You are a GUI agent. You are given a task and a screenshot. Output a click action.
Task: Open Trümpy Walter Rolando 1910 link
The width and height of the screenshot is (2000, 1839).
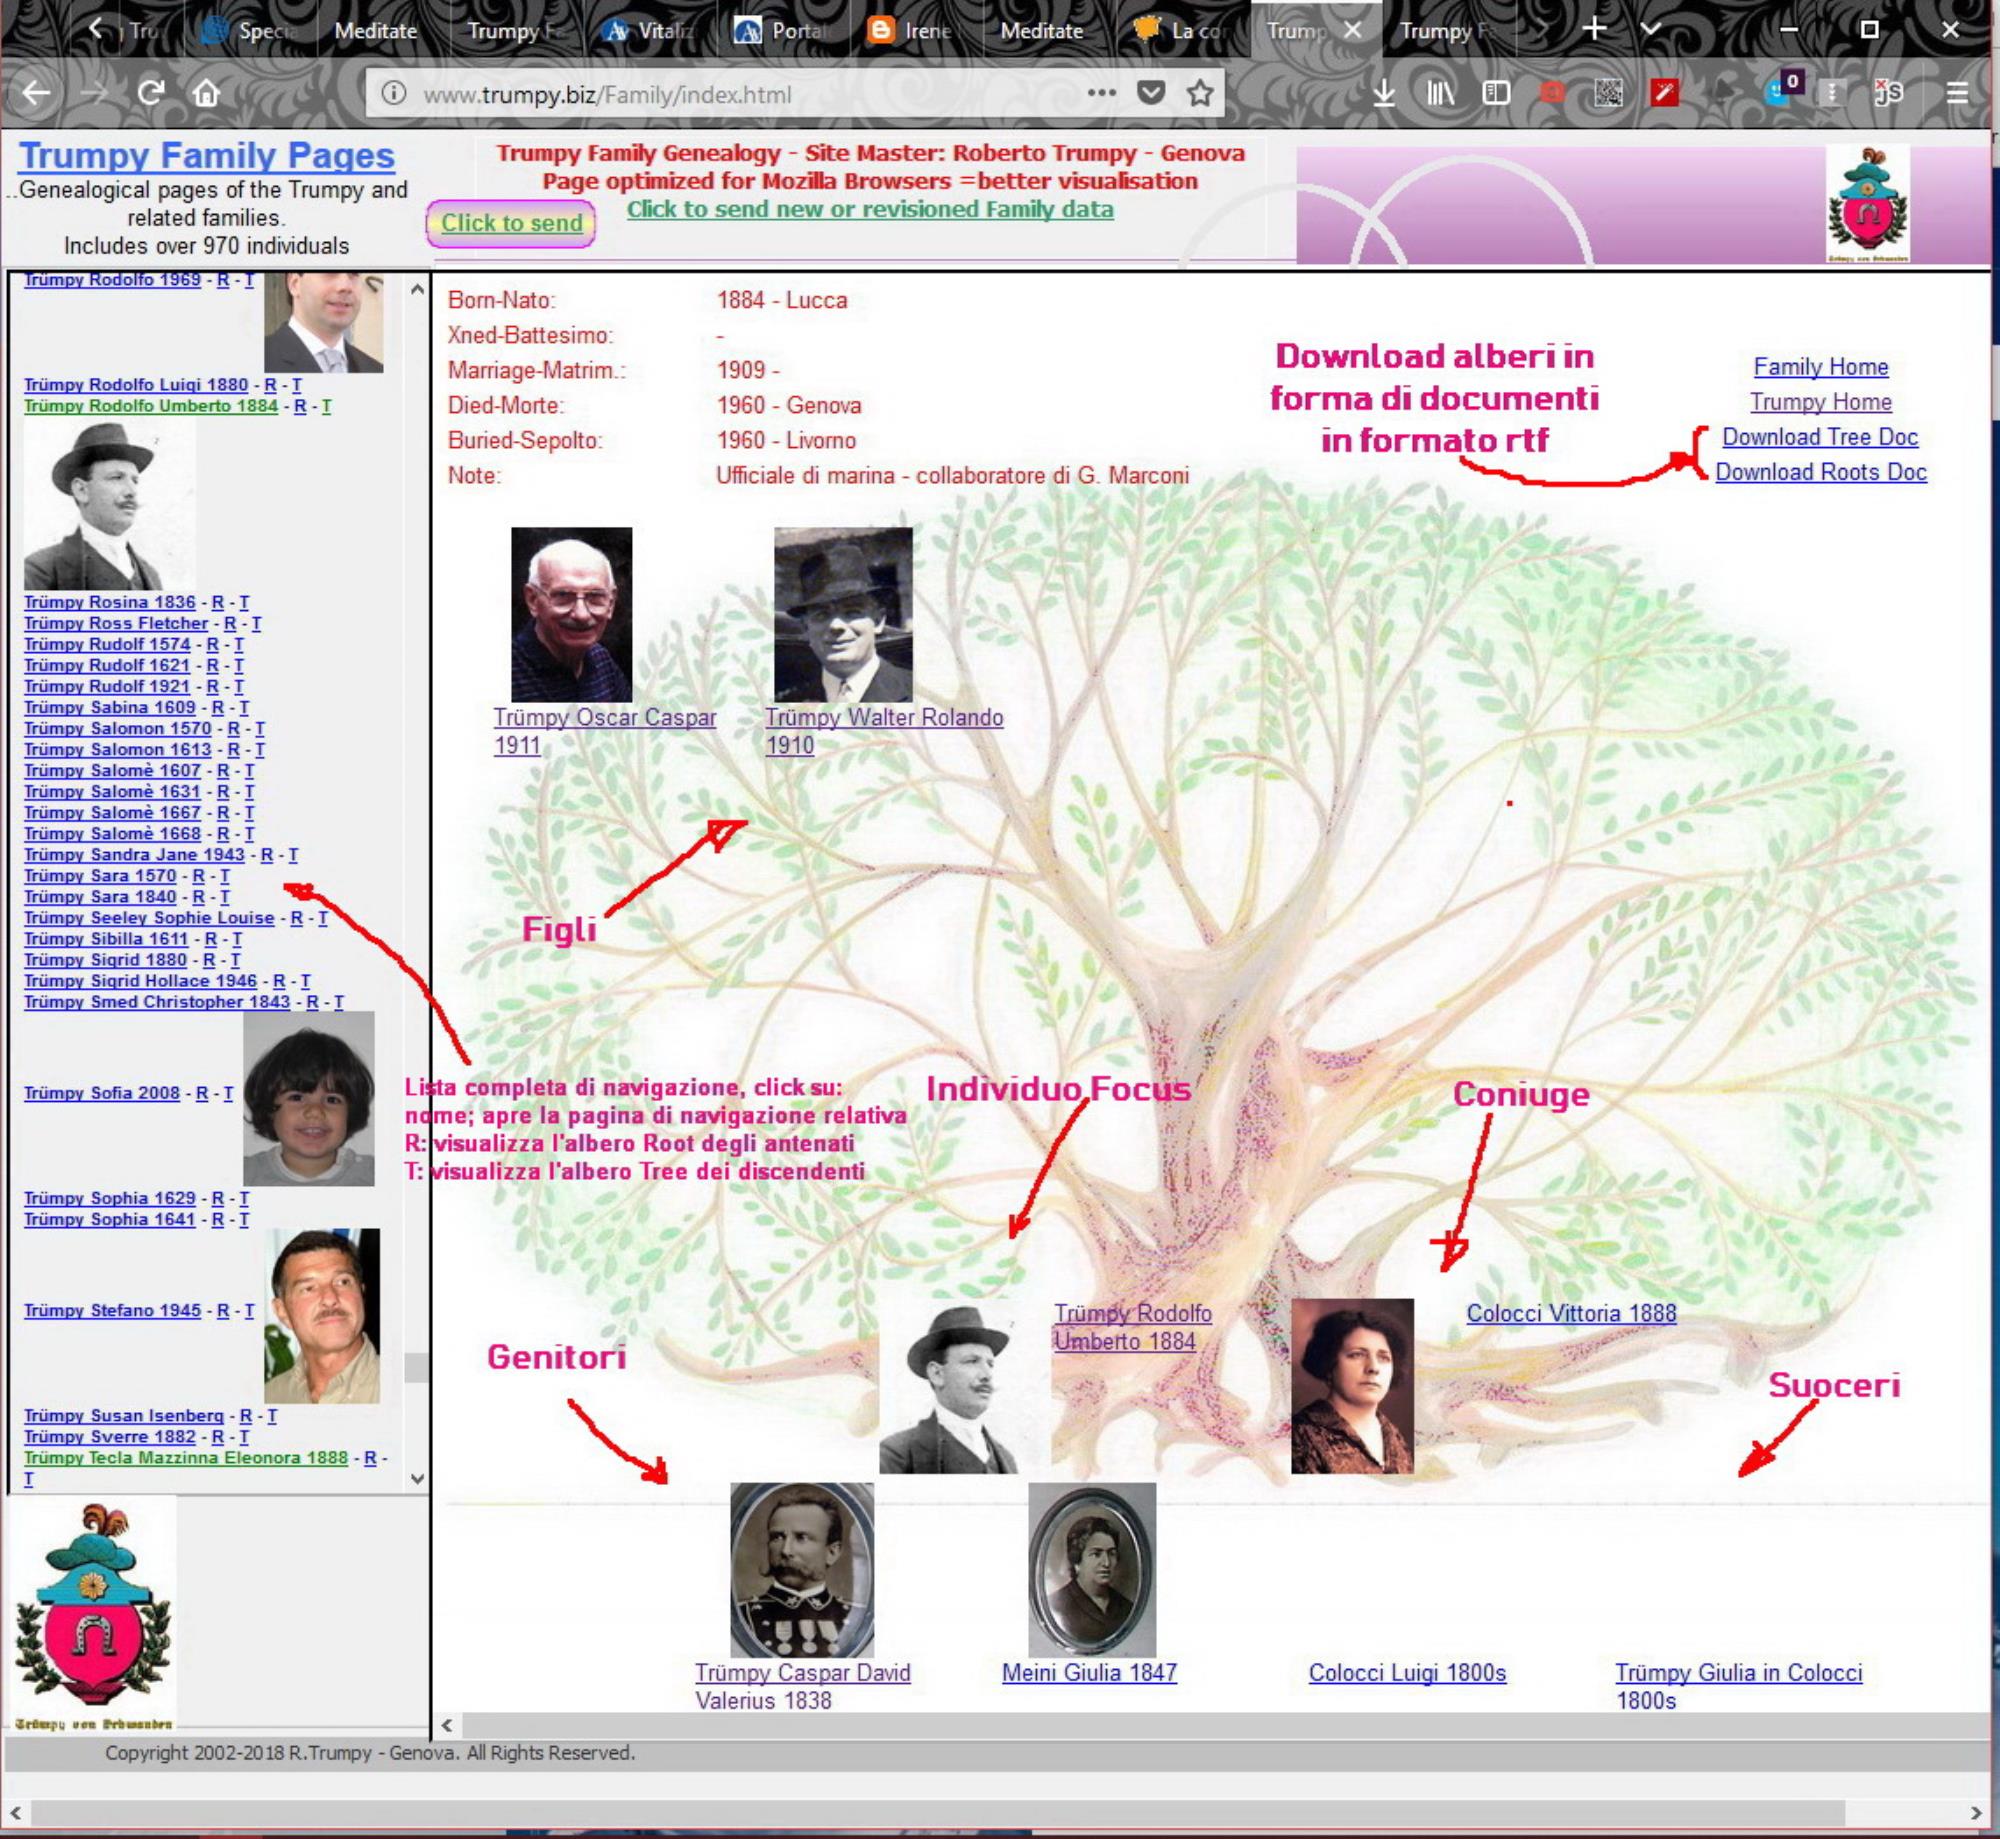884,730
